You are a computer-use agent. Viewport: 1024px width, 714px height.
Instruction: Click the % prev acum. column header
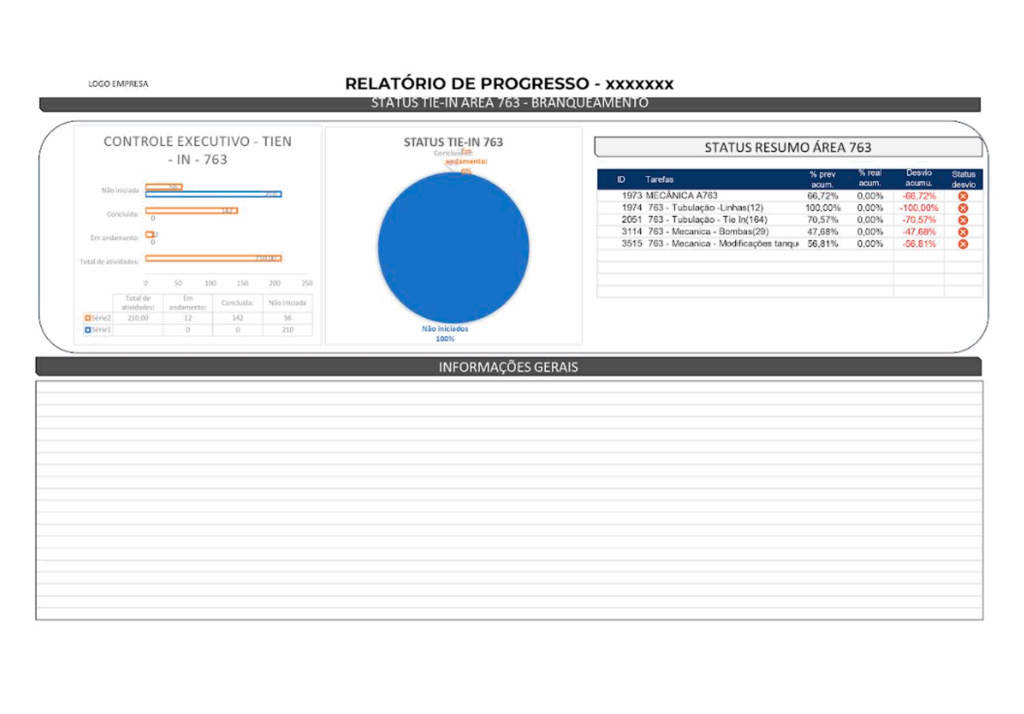coord(823,179)
